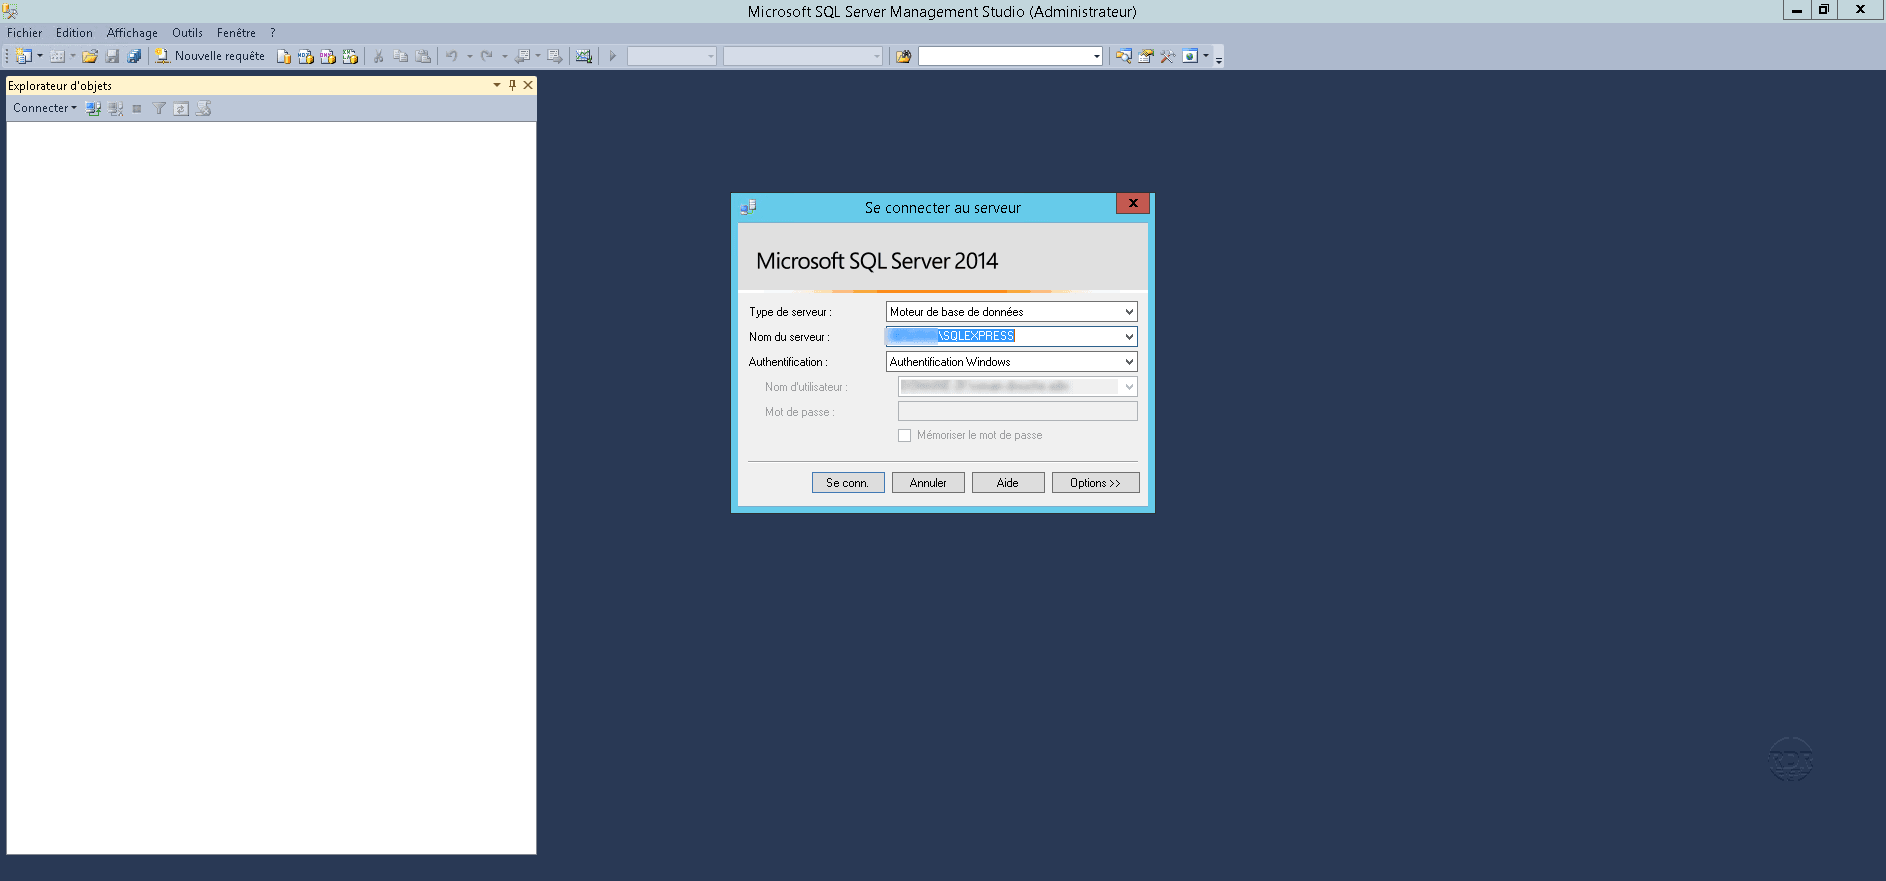Click the Save floppy disk icon
1886x881 pixels.
click(x=112, y=56)
